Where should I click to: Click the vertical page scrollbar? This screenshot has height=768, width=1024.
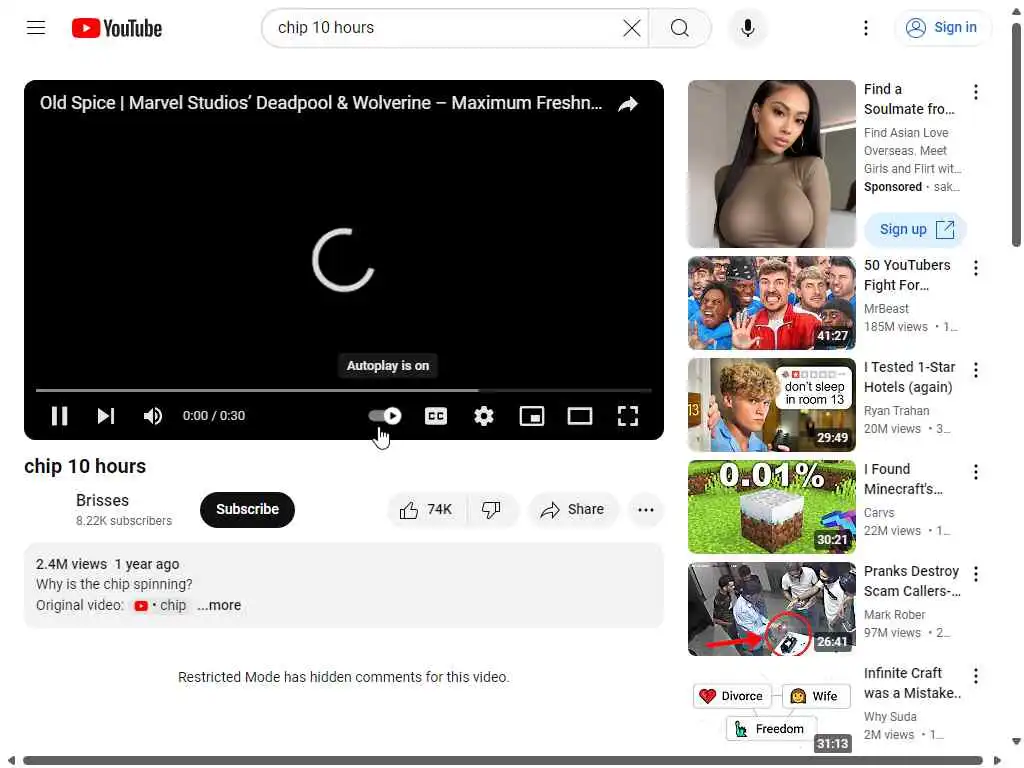pos(1016,136)
